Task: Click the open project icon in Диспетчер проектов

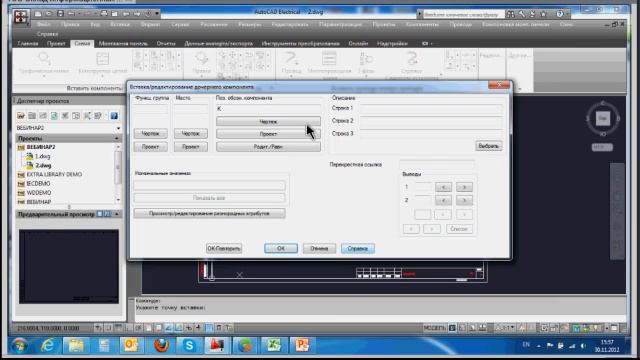Action: (21, 116)
